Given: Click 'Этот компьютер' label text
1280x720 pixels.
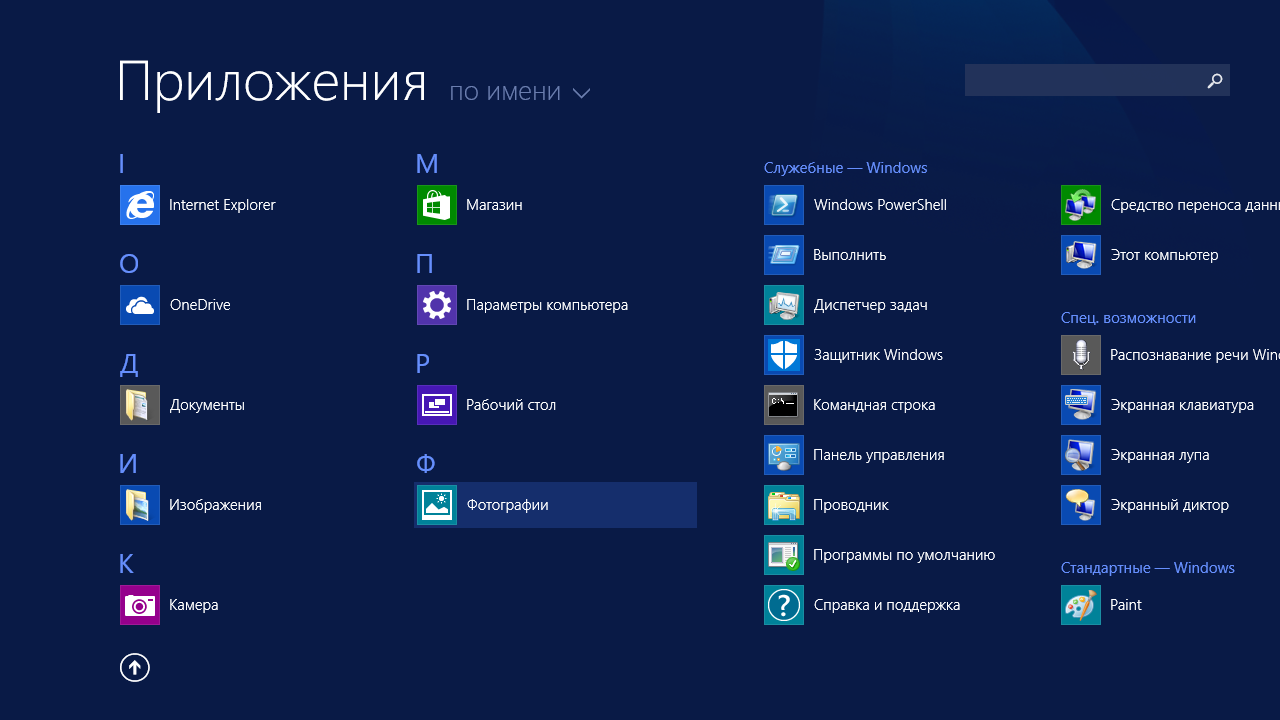Looking at the screenshot, I should pyautogui.click(x=1164, y=255).
